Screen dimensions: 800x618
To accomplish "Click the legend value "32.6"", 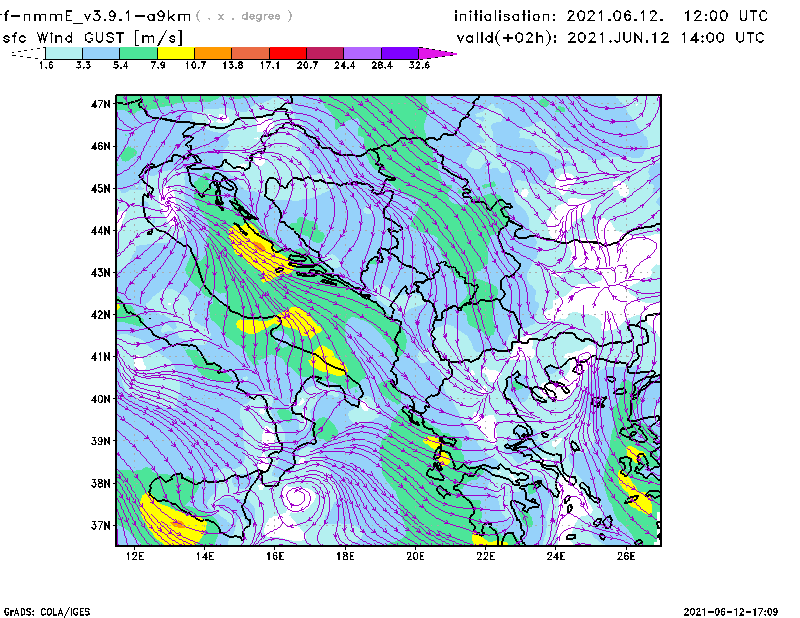I will point(419,65).
